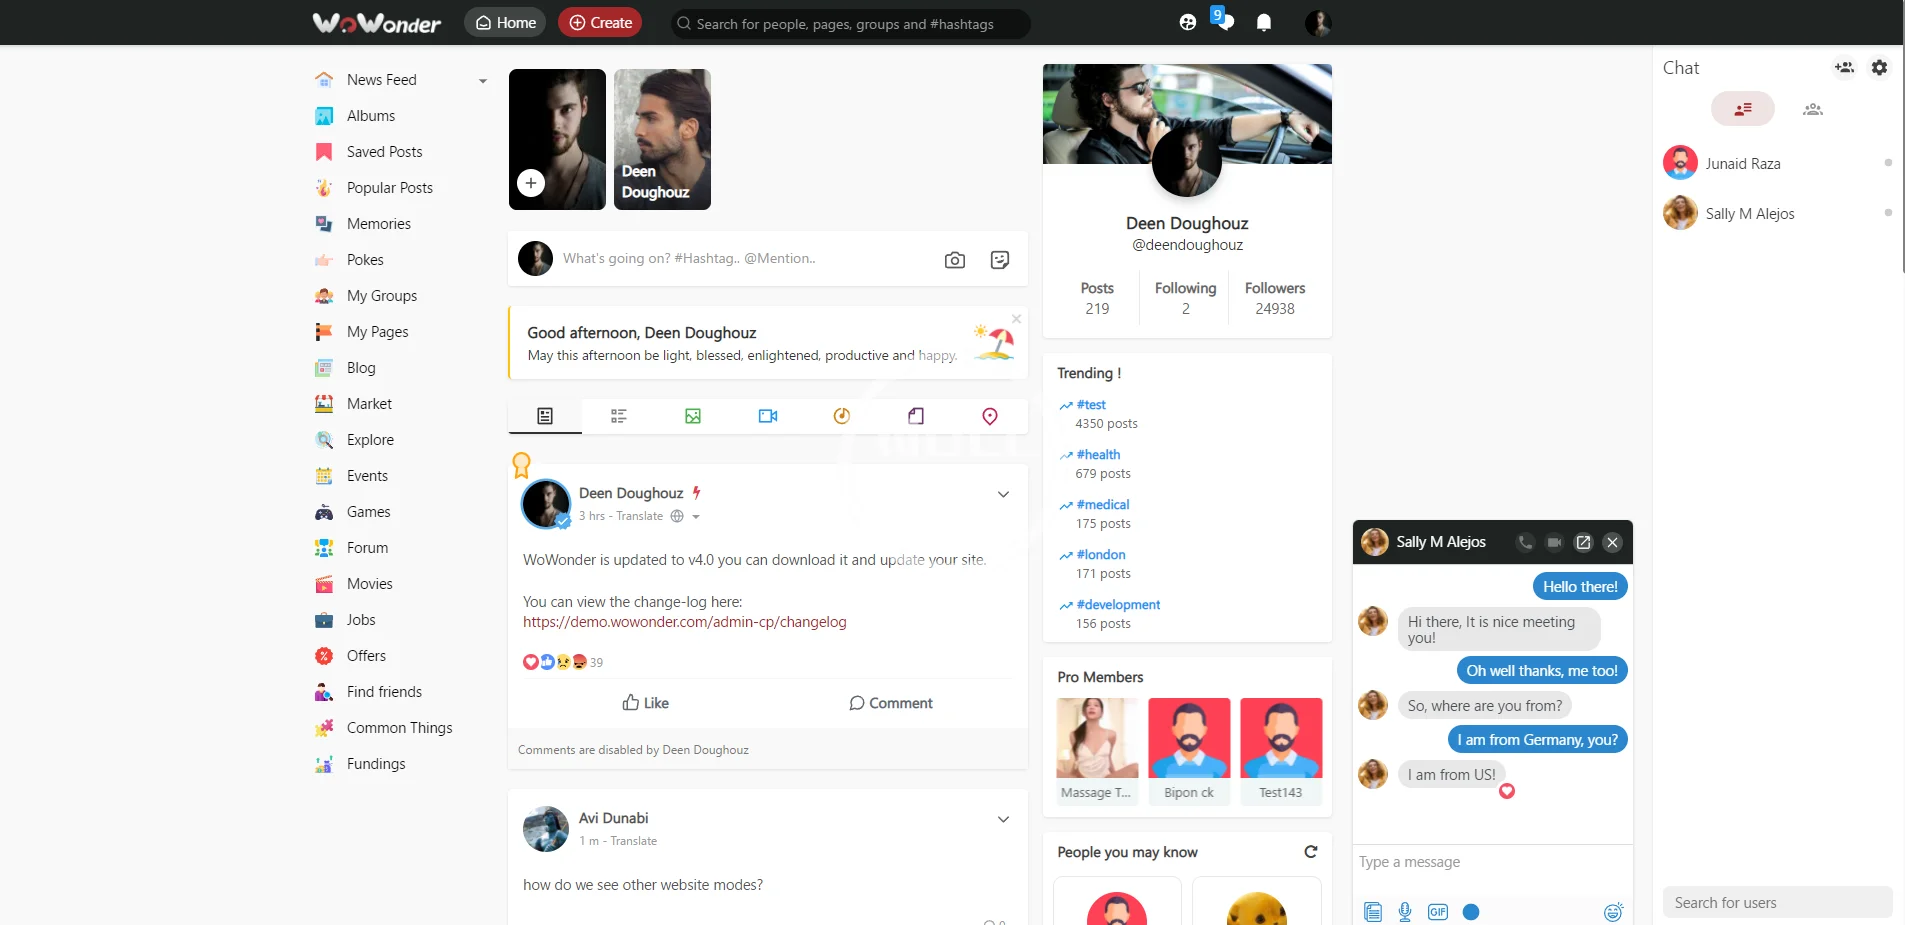Select the photos filter tab

click(x=693, y=416)
